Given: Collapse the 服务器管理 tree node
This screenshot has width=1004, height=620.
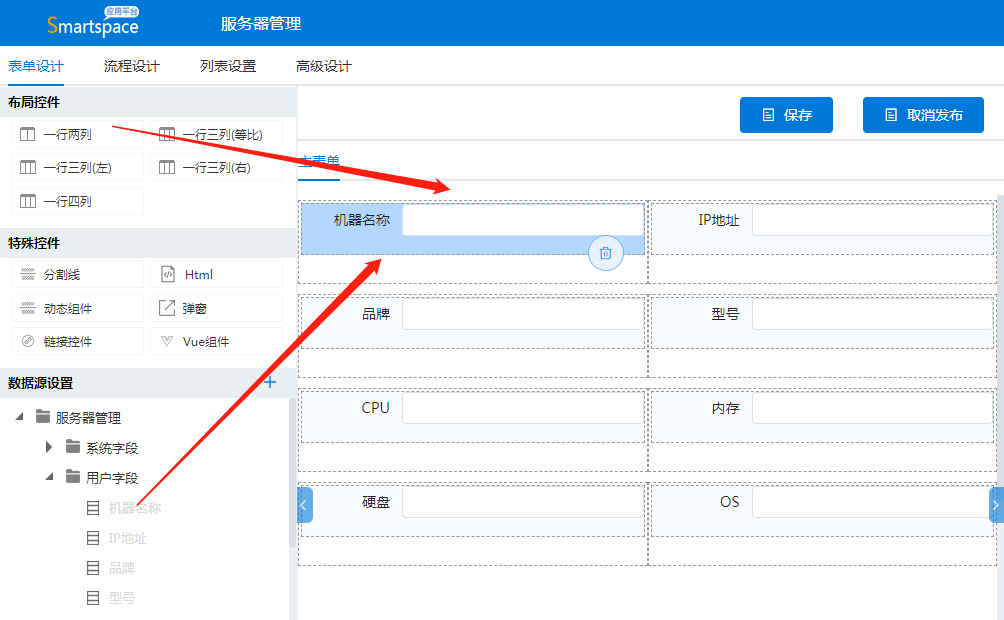Looking at the screenshot, I should [20, 417].
